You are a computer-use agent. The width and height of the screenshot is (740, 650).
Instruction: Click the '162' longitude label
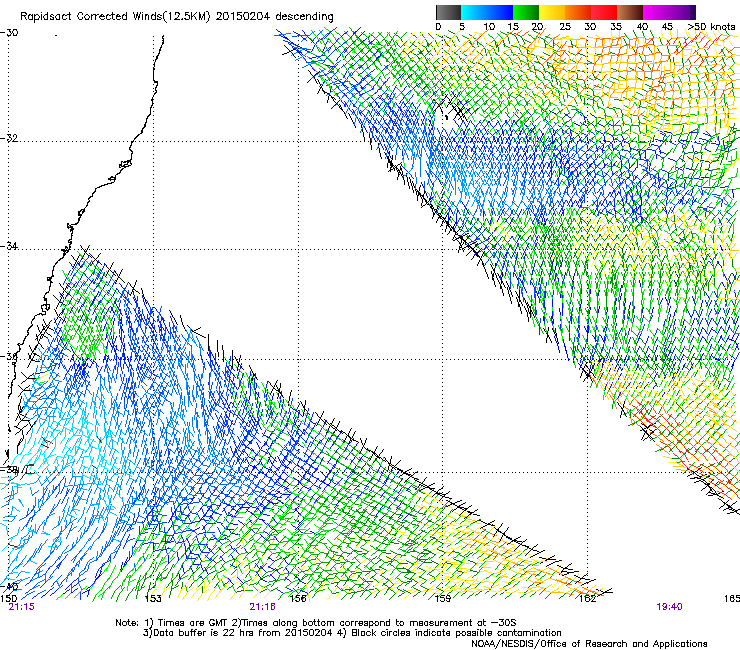[588, 599]
